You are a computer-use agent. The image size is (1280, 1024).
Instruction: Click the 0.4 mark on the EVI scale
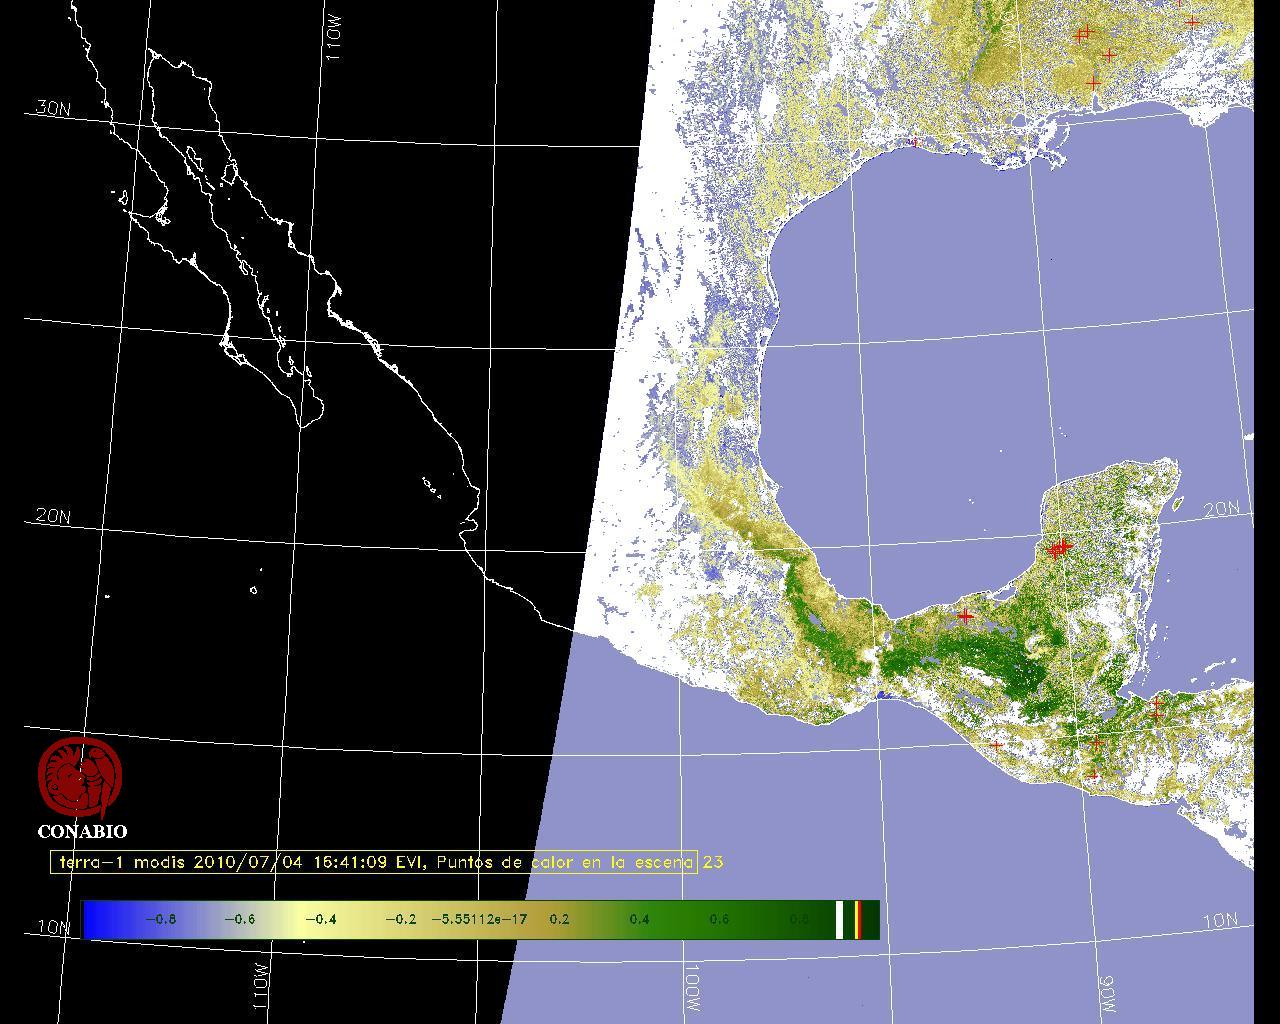[x=639, y=919]
